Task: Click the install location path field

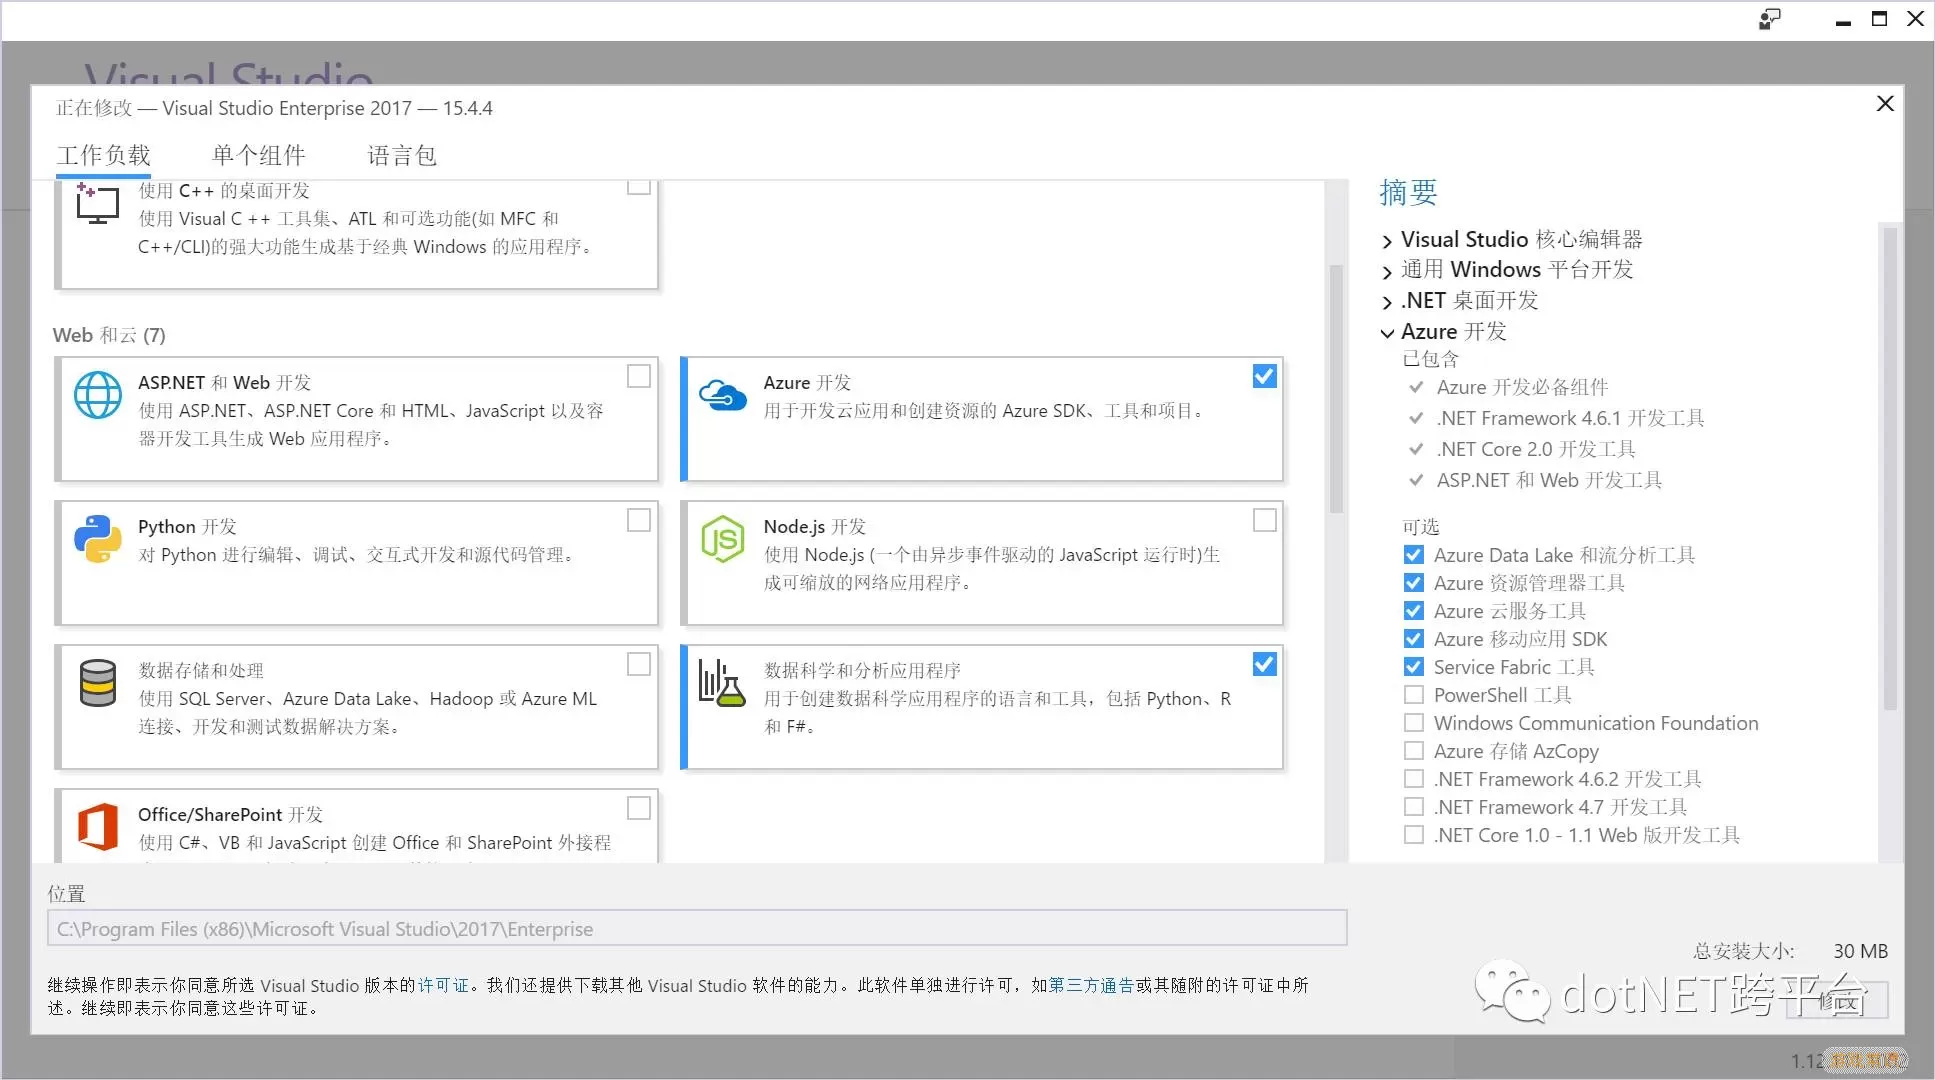Action: click(697, 928)
